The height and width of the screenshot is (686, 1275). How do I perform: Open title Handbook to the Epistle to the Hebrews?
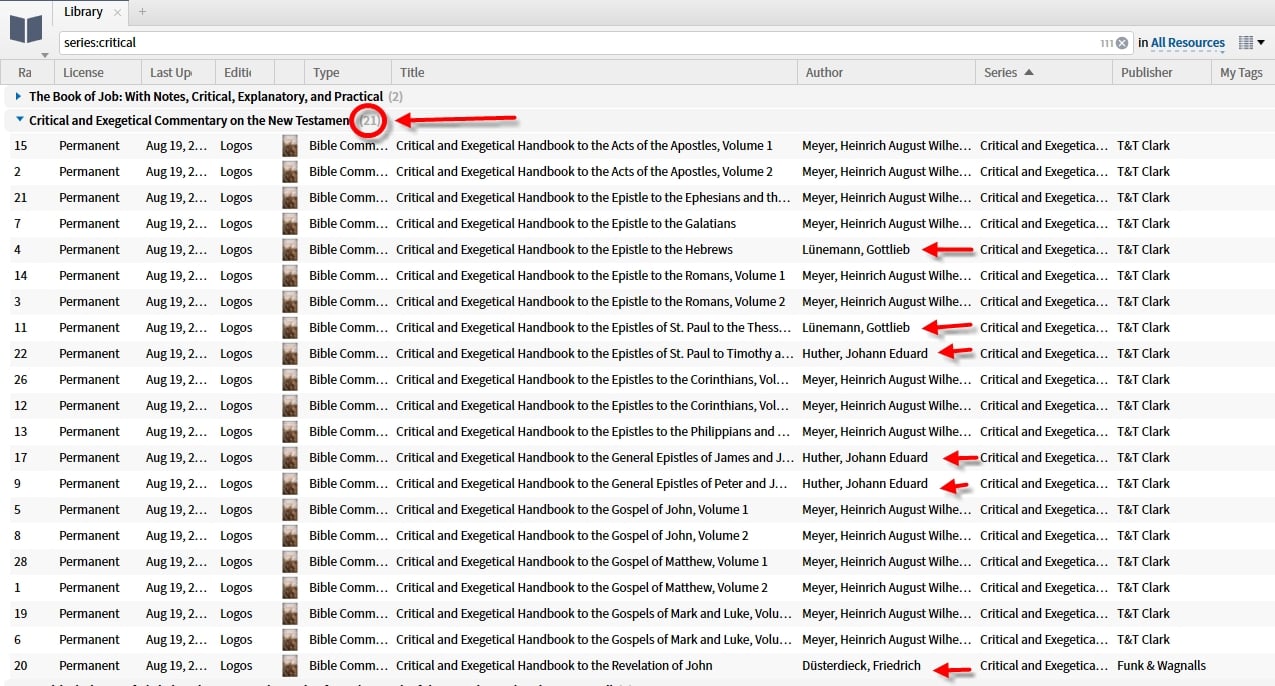tap(564, 249)
